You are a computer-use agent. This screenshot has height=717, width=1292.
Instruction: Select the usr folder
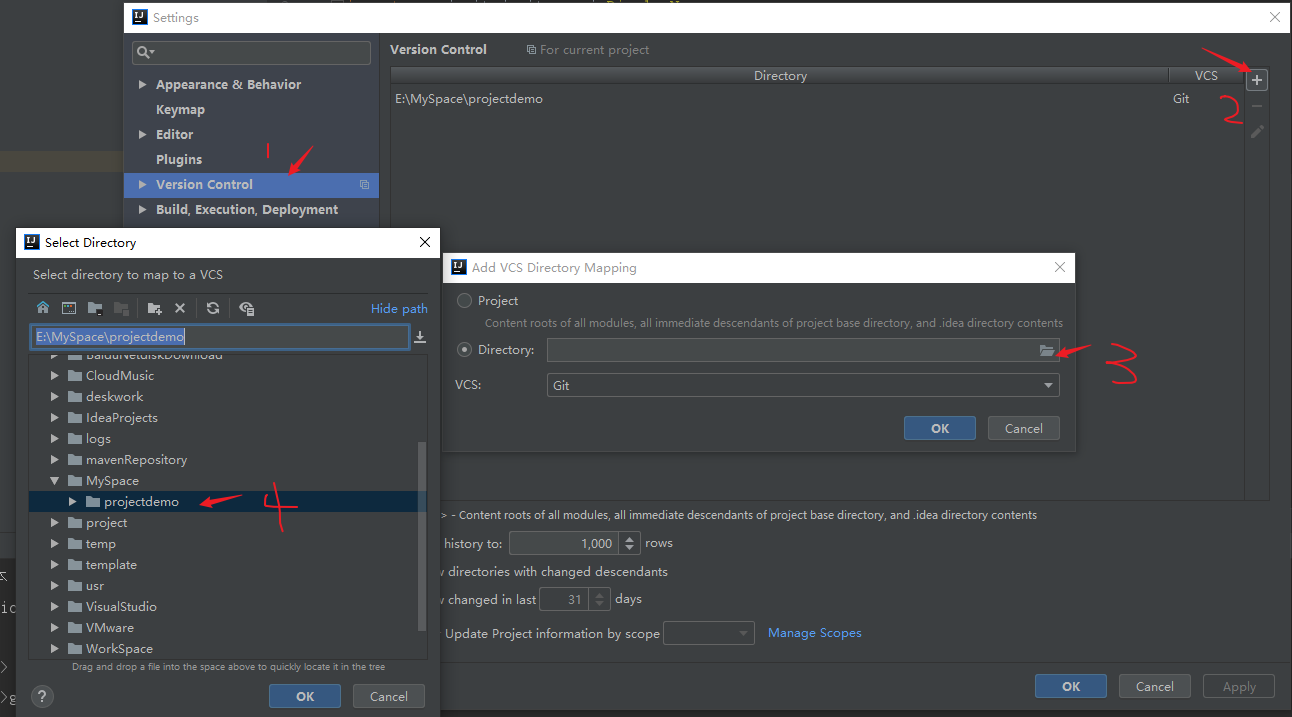(x=95, y=586)
